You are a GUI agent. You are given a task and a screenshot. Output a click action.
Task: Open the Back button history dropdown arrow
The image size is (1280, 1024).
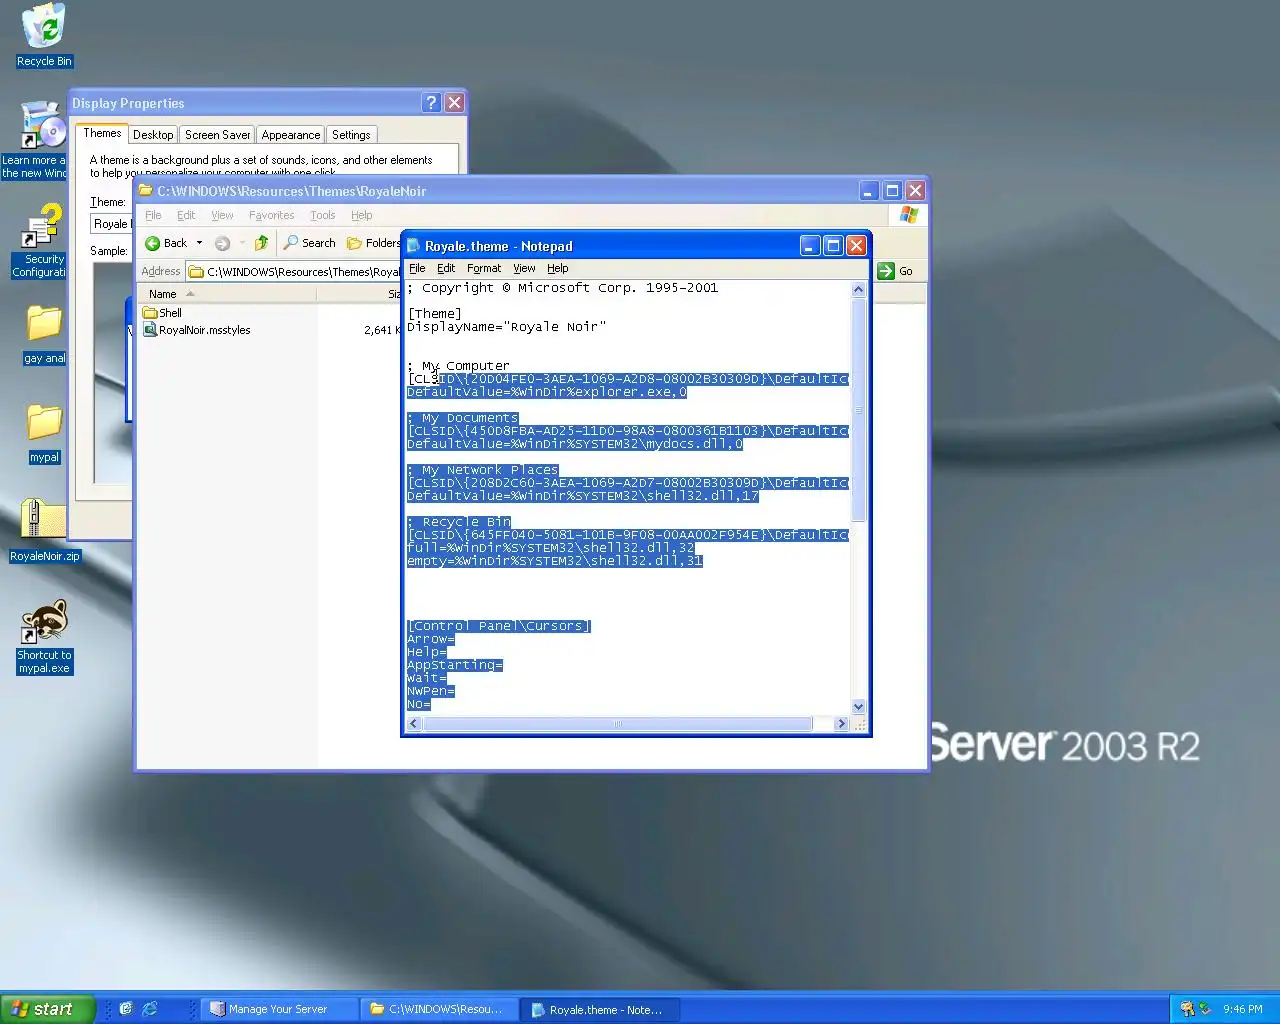click(x=199, y=243)
